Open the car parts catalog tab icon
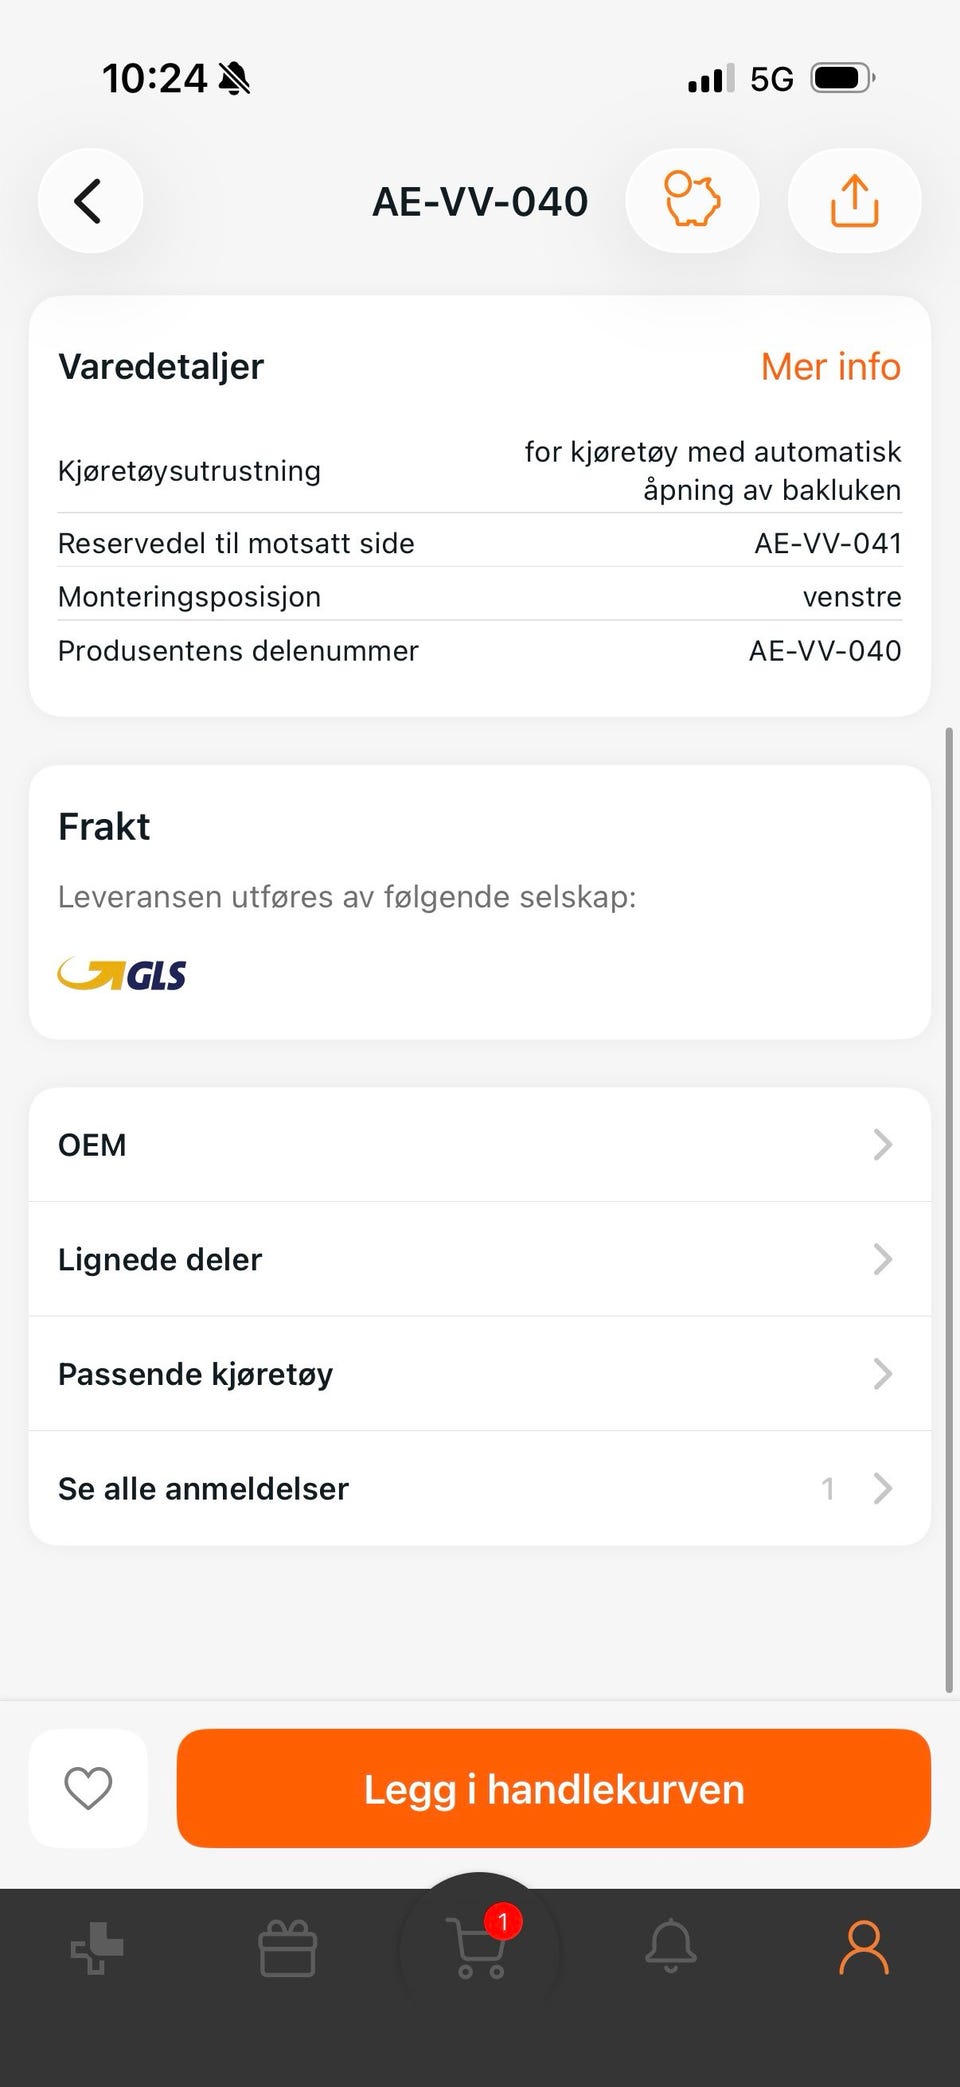This screenshot has width=960, height=2087. (x=97, y=1948)
